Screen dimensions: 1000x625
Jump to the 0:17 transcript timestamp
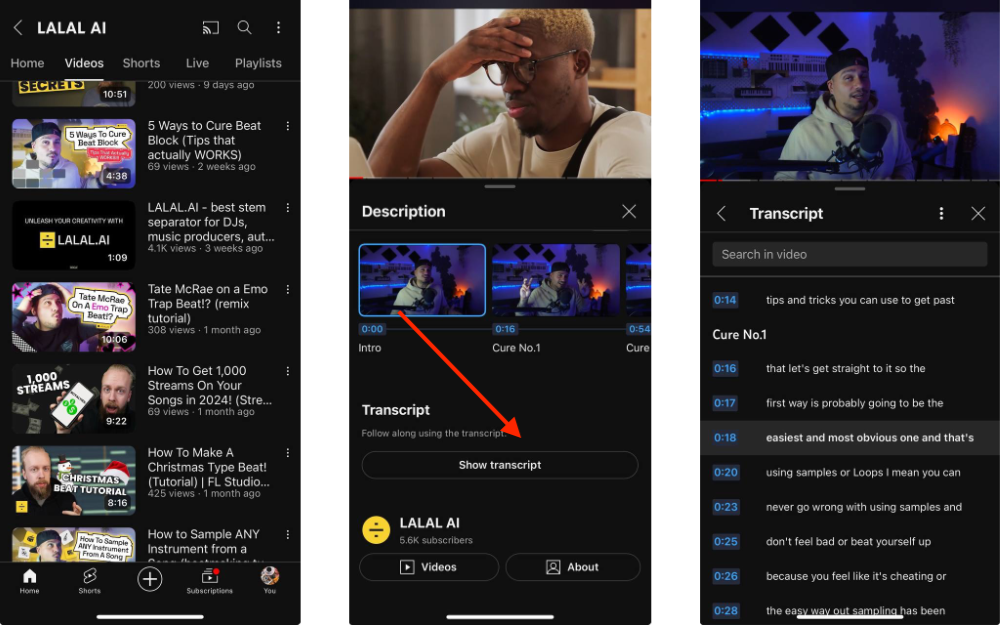click(725, 403)
